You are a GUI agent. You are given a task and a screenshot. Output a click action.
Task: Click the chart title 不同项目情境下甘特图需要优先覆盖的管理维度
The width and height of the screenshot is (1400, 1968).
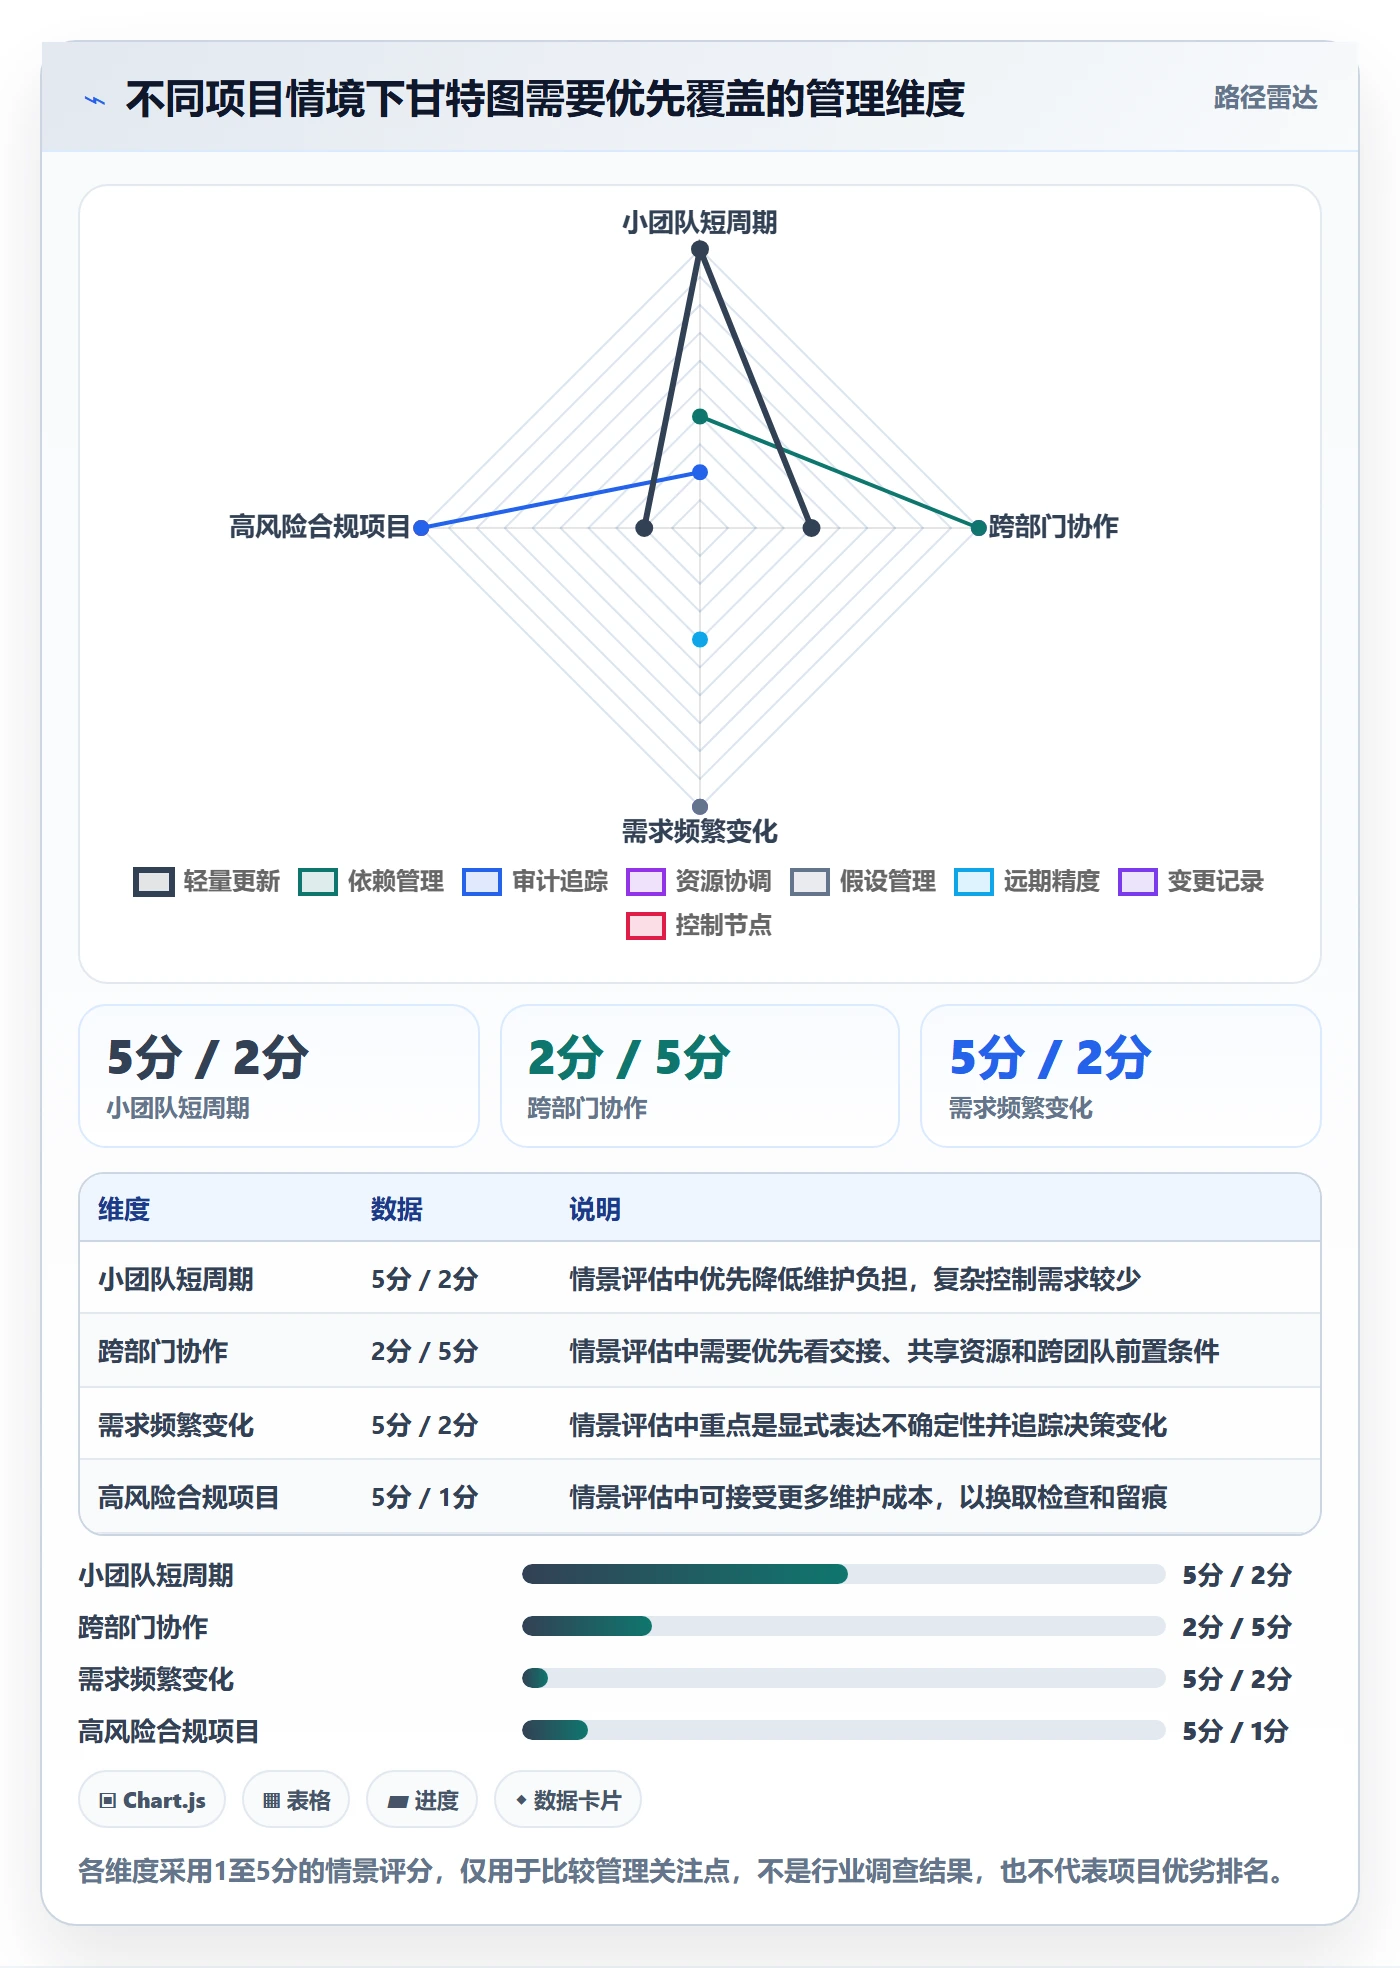click(x=545, y=99)
